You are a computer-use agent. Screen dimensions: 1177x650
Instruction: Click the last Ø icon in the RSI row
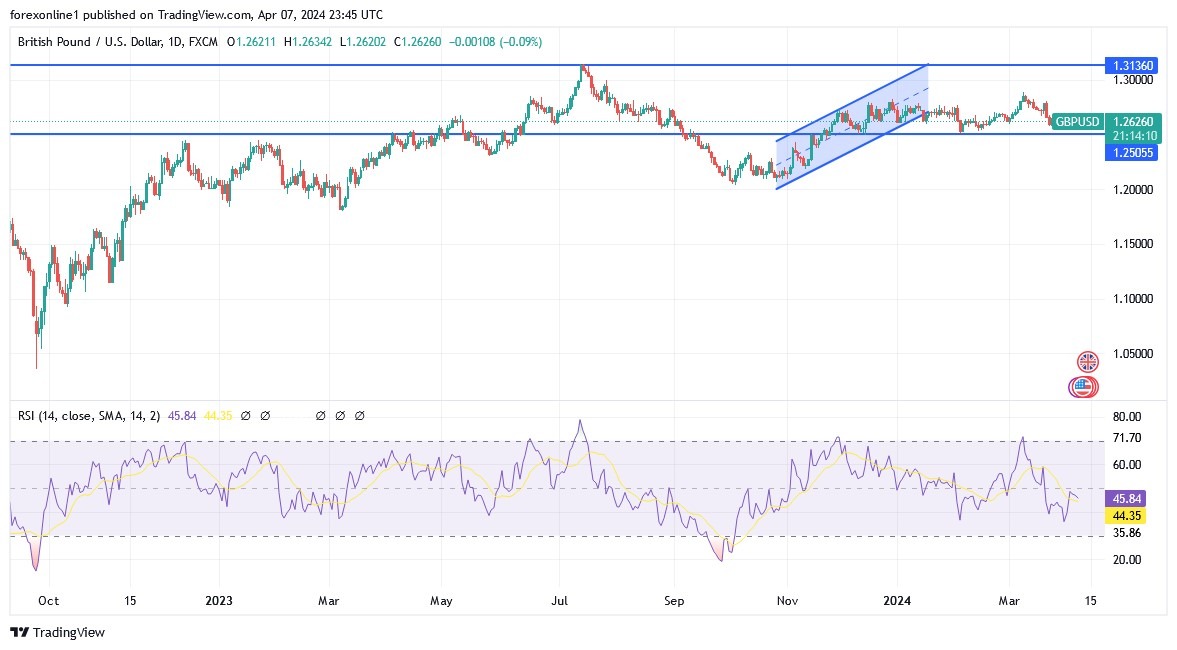(358, 415)
